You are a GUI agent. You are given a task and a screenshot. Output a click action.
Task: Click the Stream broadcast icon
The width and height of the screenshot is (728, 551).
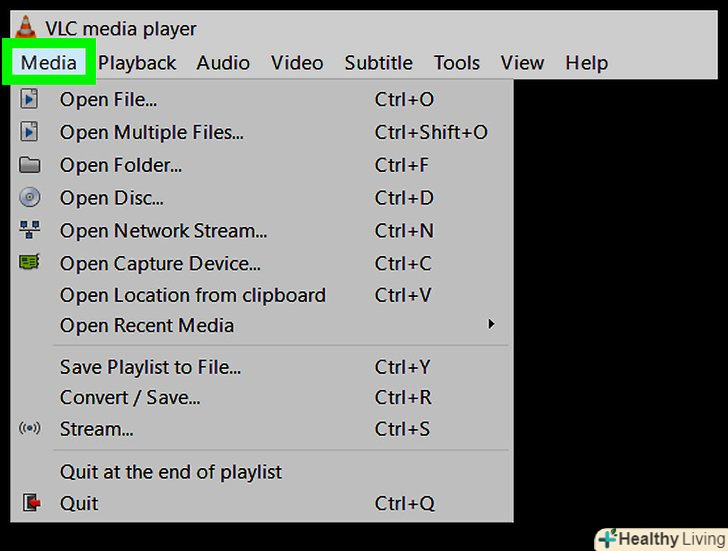(x=30, y=429)
